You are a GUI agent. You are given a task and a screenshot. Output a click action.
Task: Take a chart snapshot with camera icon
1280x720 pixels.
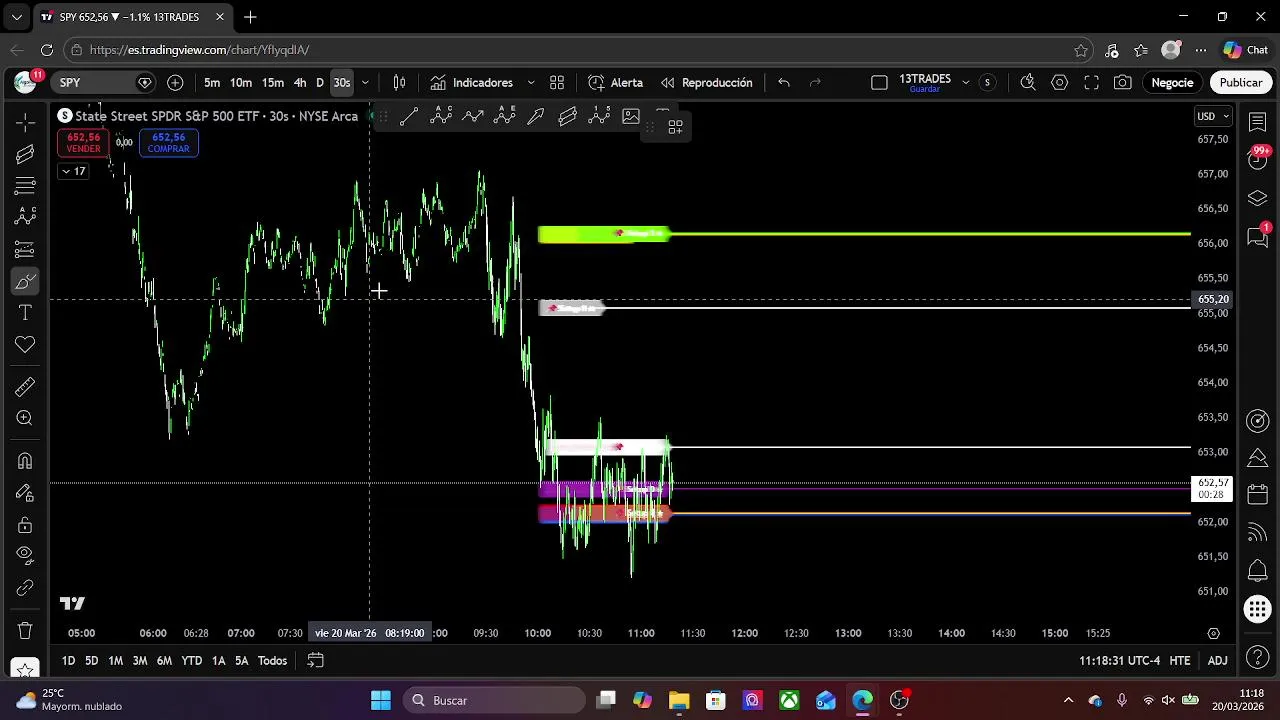(1123, 83)
